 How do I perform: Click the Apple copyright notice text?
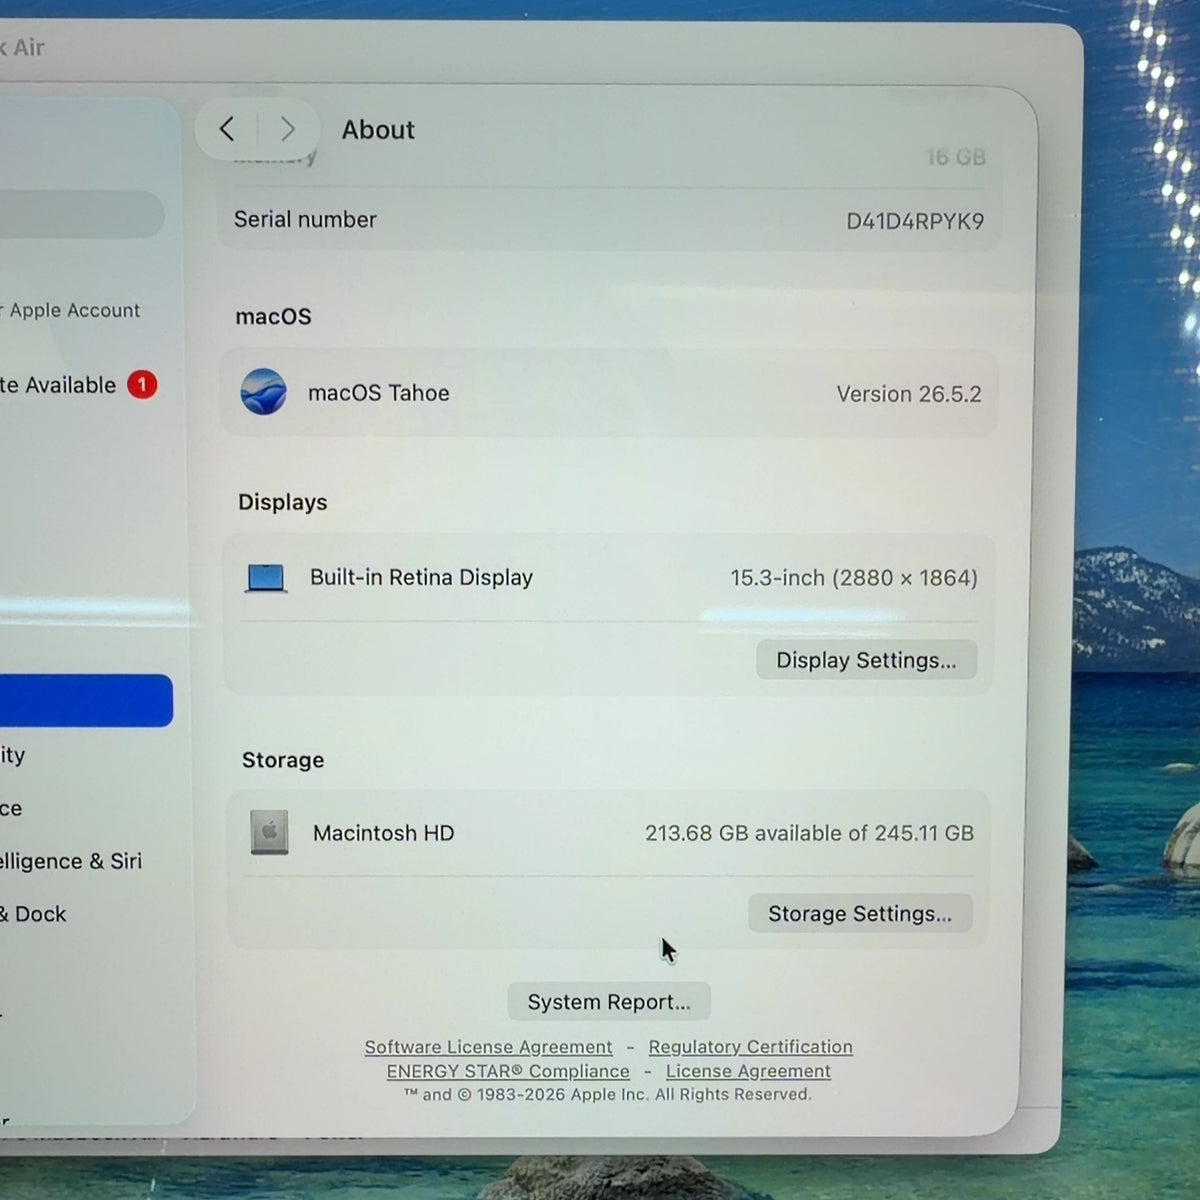608,1095
